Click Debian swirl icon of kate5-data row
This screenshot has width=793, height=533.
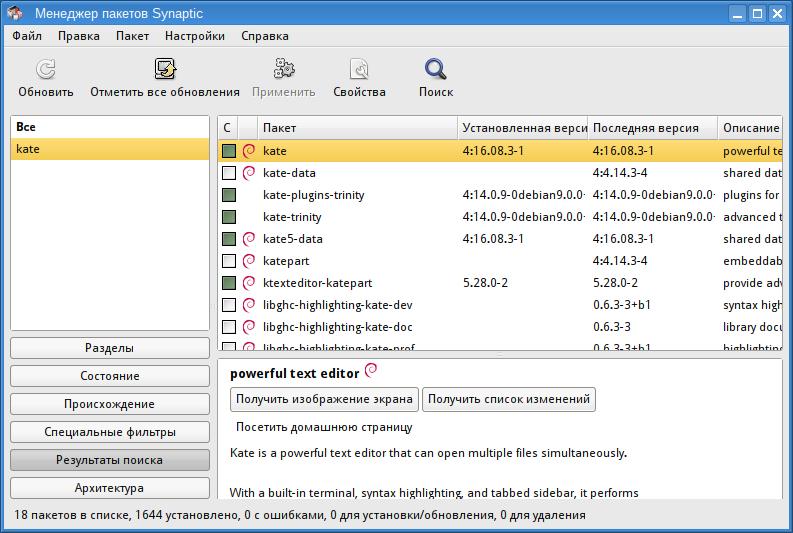pos(248,239)
